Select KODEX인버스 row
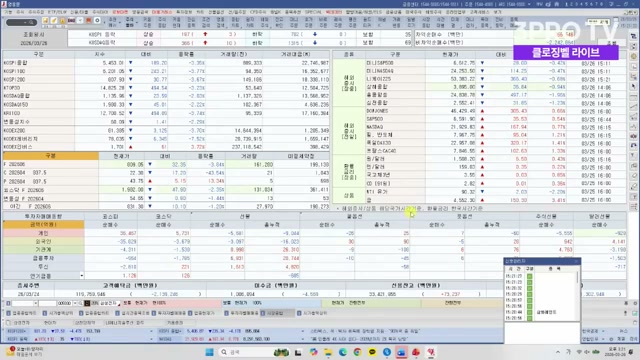 (x=166, y=147)
